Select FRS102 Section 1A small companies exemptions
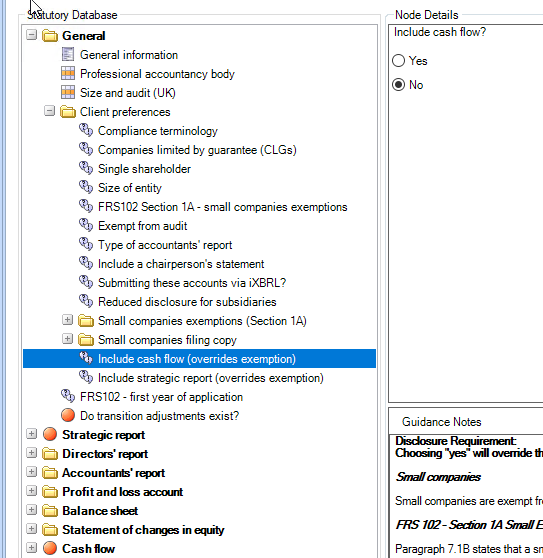The image size is (543, 558). click(x=223, y=207)
